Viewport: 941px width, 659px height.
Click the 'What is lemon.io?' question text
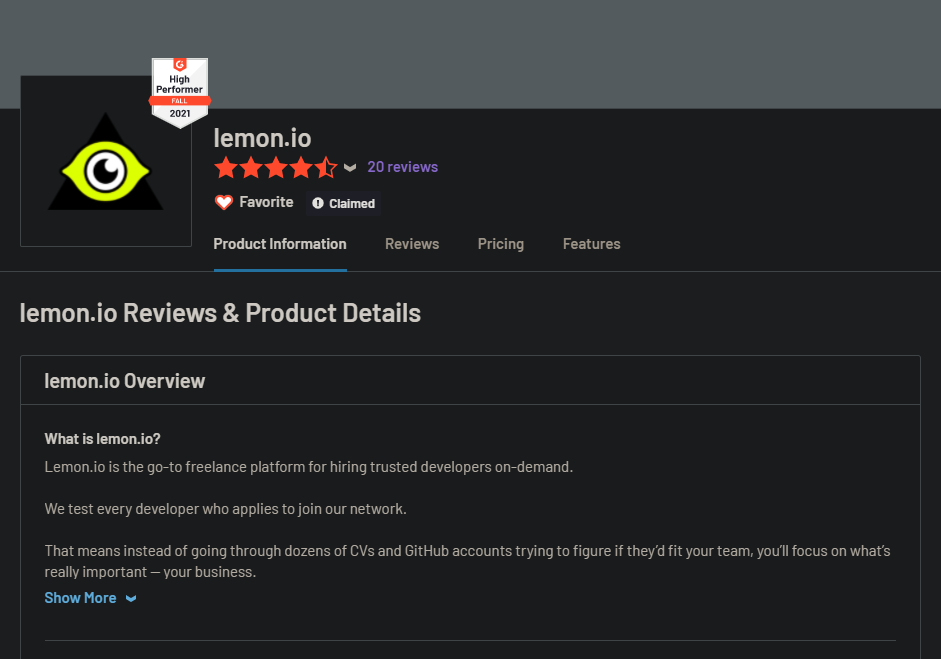103,439
